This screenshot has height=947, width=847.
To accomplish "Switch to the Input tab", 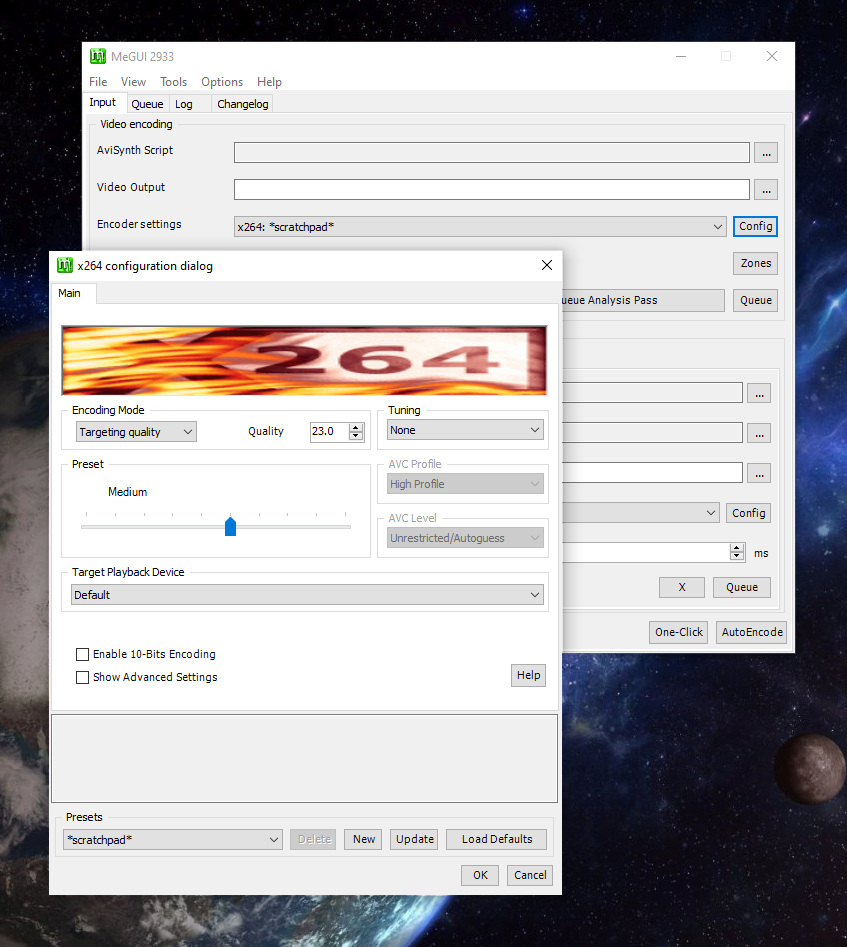I will pos(103,103).
